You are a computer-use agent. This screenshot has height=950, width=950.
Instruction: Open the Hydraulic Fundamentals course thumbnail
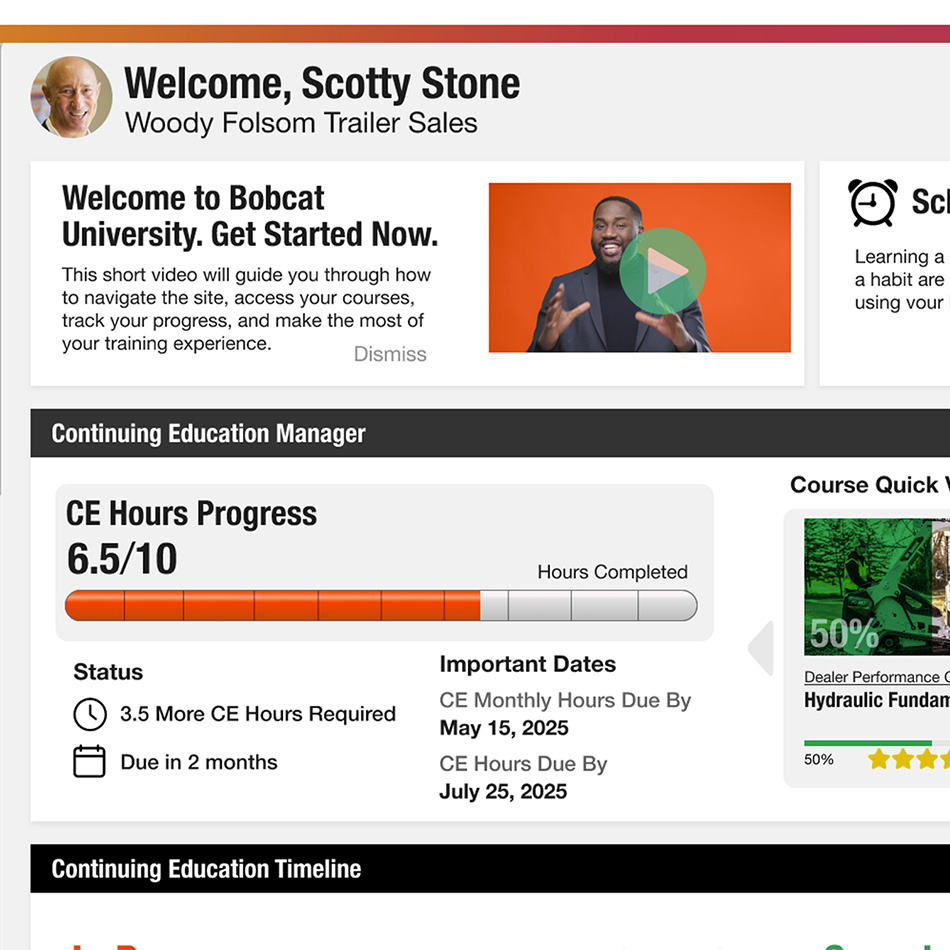coord(876,586)
